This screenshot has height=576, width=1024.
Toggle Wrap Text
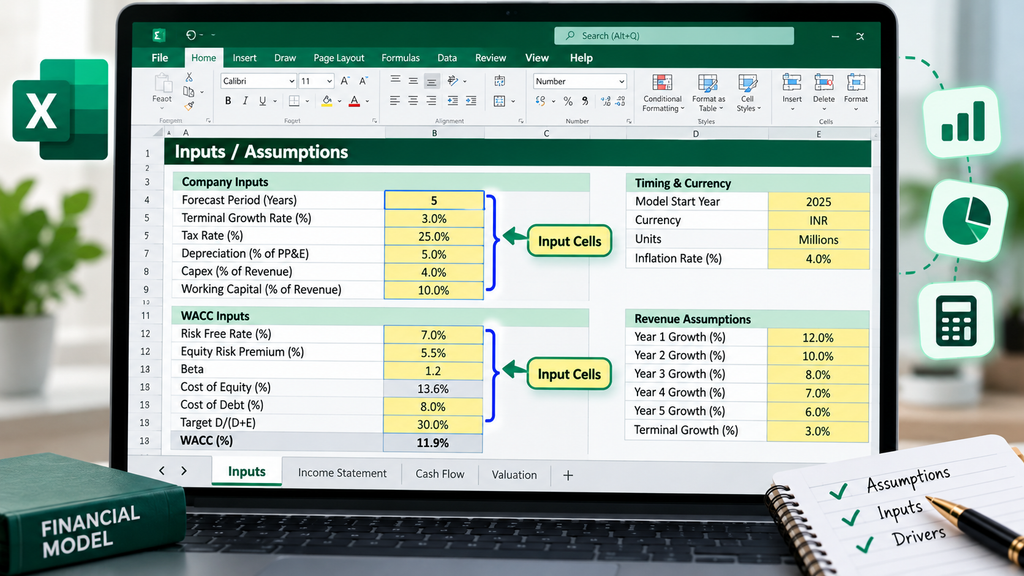pos(500,81)
